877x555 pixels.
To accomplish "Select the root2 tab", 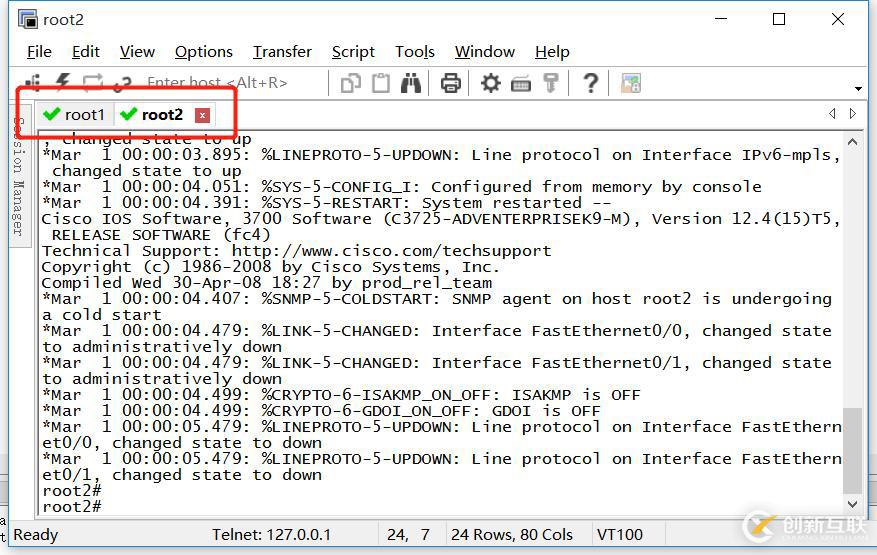I will (152, 115).
